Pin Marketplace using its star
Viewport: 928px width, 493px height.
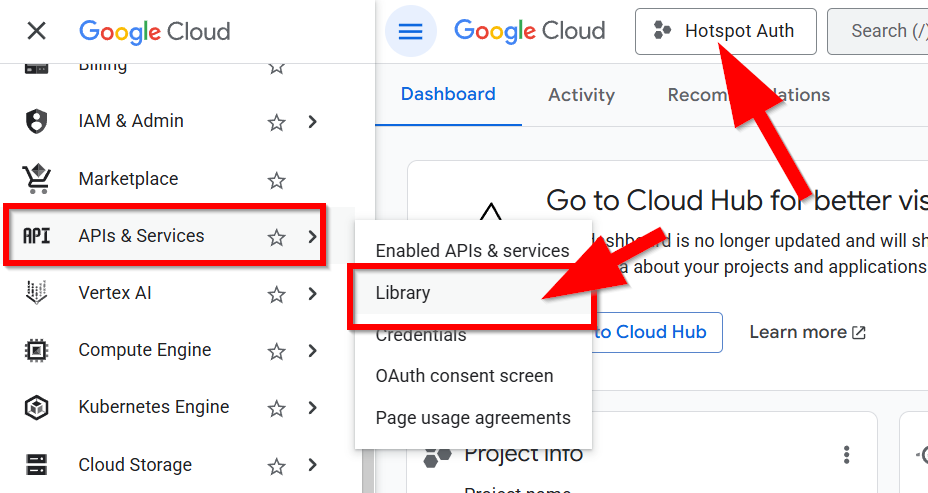(x=277, y=180)
